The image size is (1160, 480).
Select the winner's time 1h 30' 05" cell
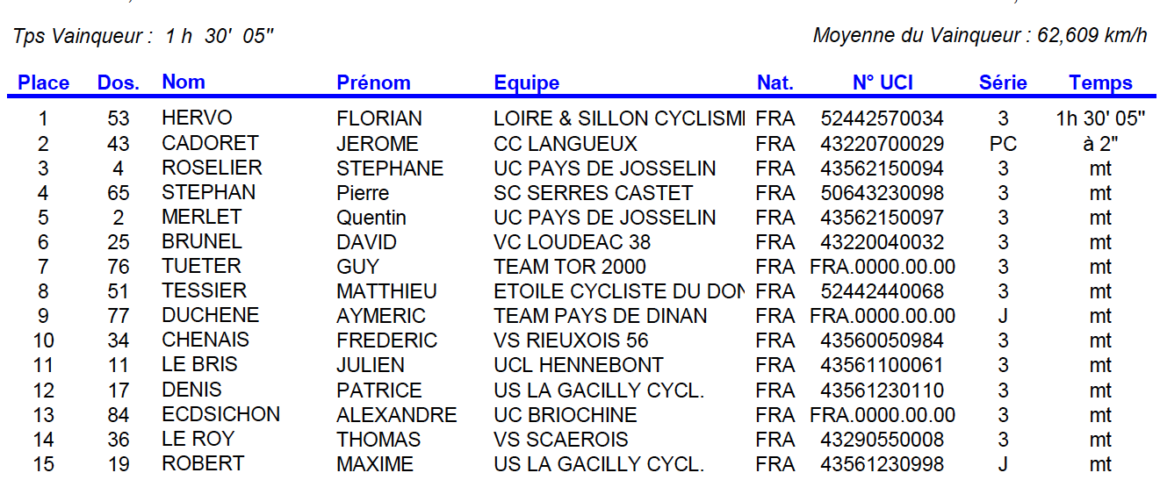[x=1100, y=118]
